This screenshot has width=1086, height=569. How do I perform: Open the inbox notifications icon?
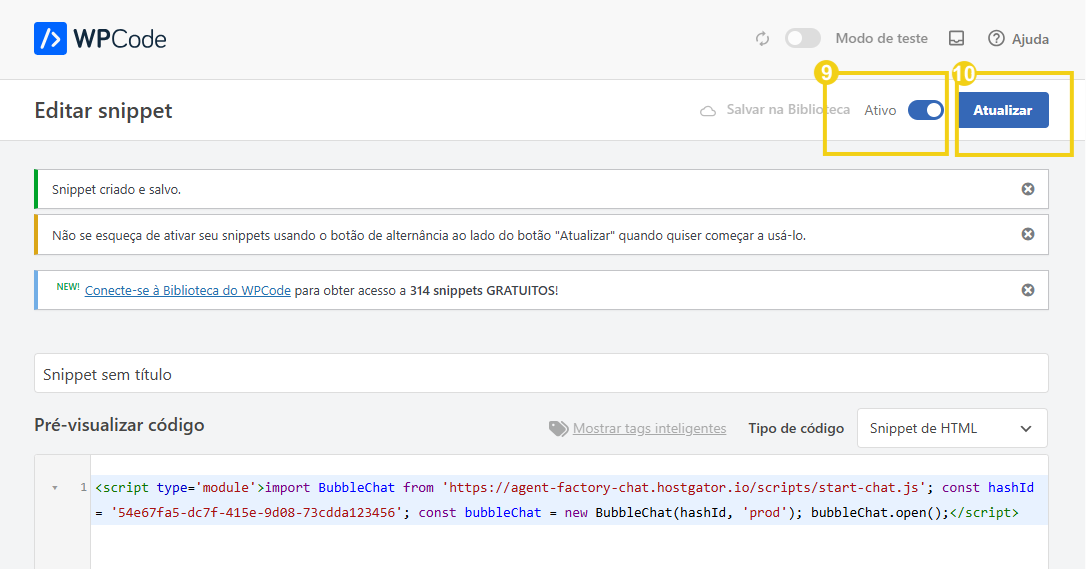[x=956, y=38]
